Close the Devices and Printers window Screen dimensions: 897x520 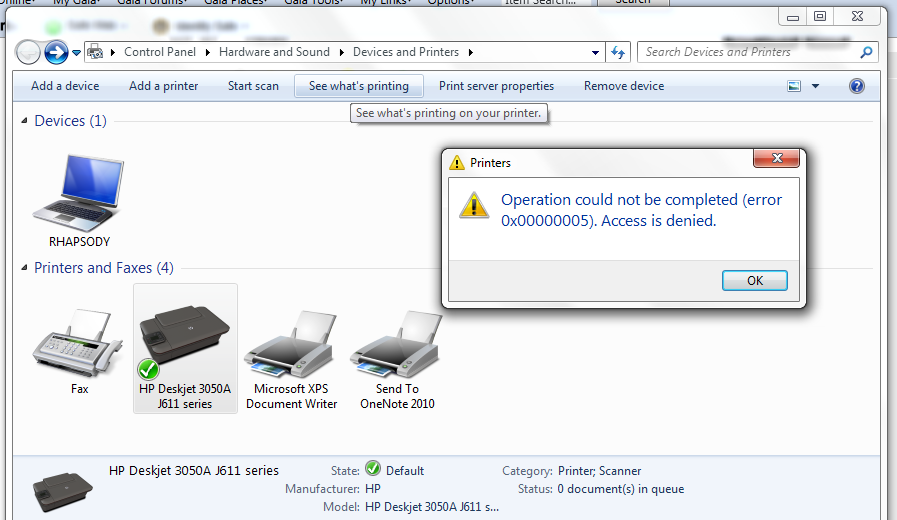tap(857, 17)
